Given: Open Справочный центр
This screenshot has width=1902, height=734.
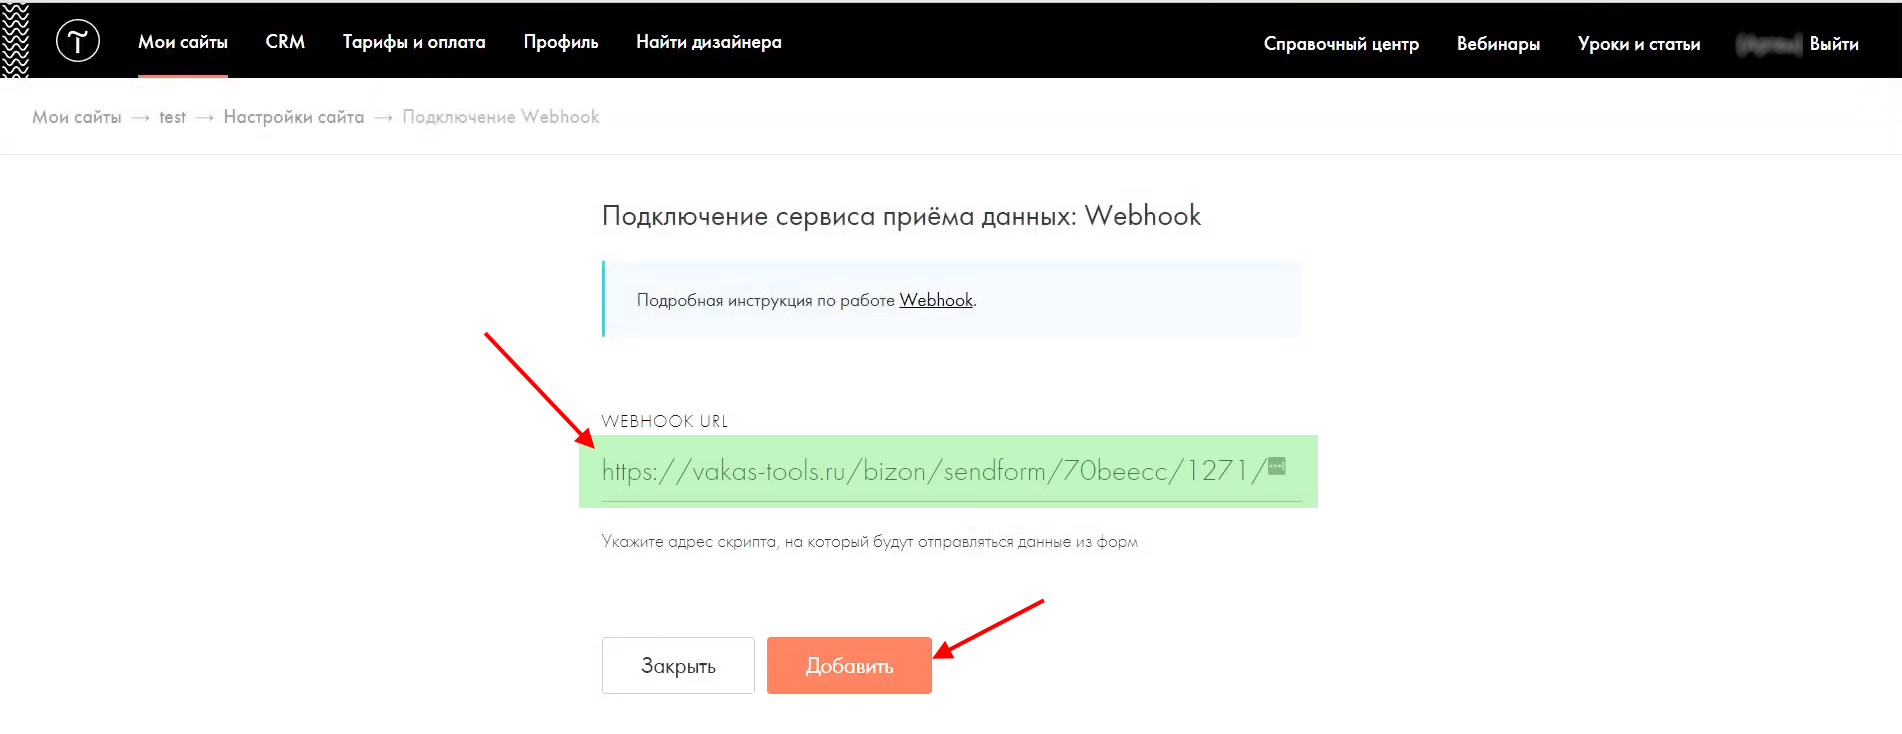Looking at the screenshot, I should (1341, 44).
